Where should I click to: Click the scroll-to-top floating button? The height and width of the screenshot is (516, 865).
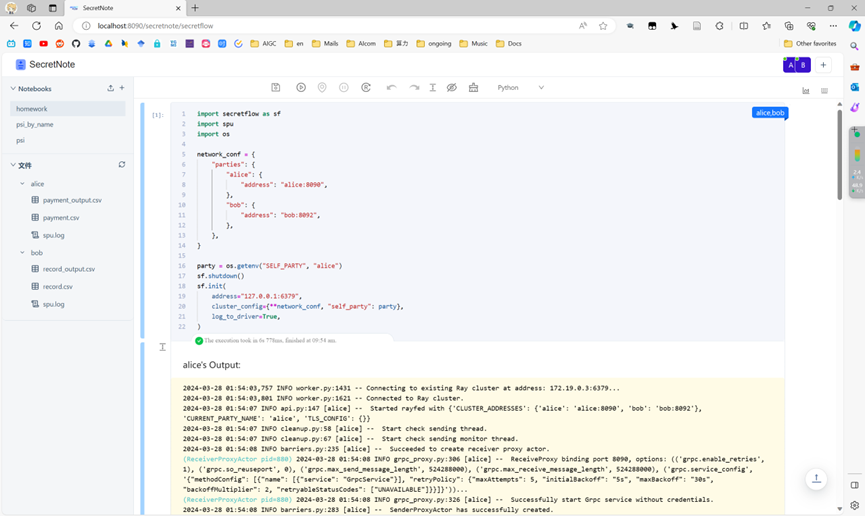[x=816, y=479]
